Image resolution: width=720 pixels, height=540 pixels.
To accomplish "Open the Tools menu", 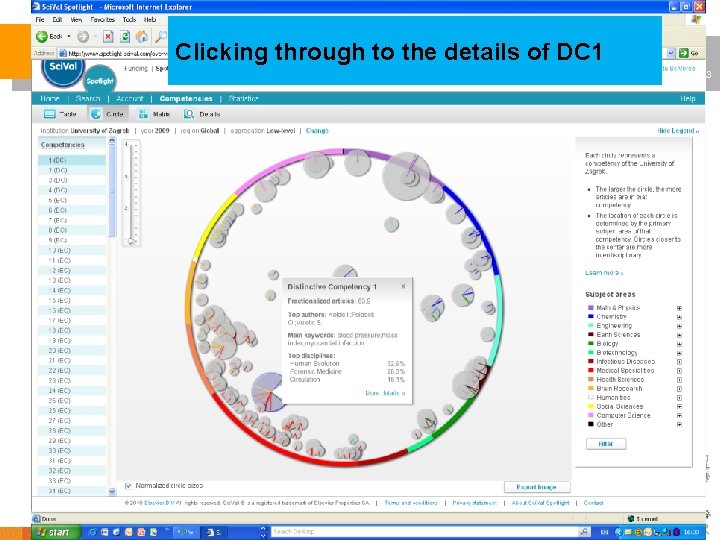I will pos(129,20).
